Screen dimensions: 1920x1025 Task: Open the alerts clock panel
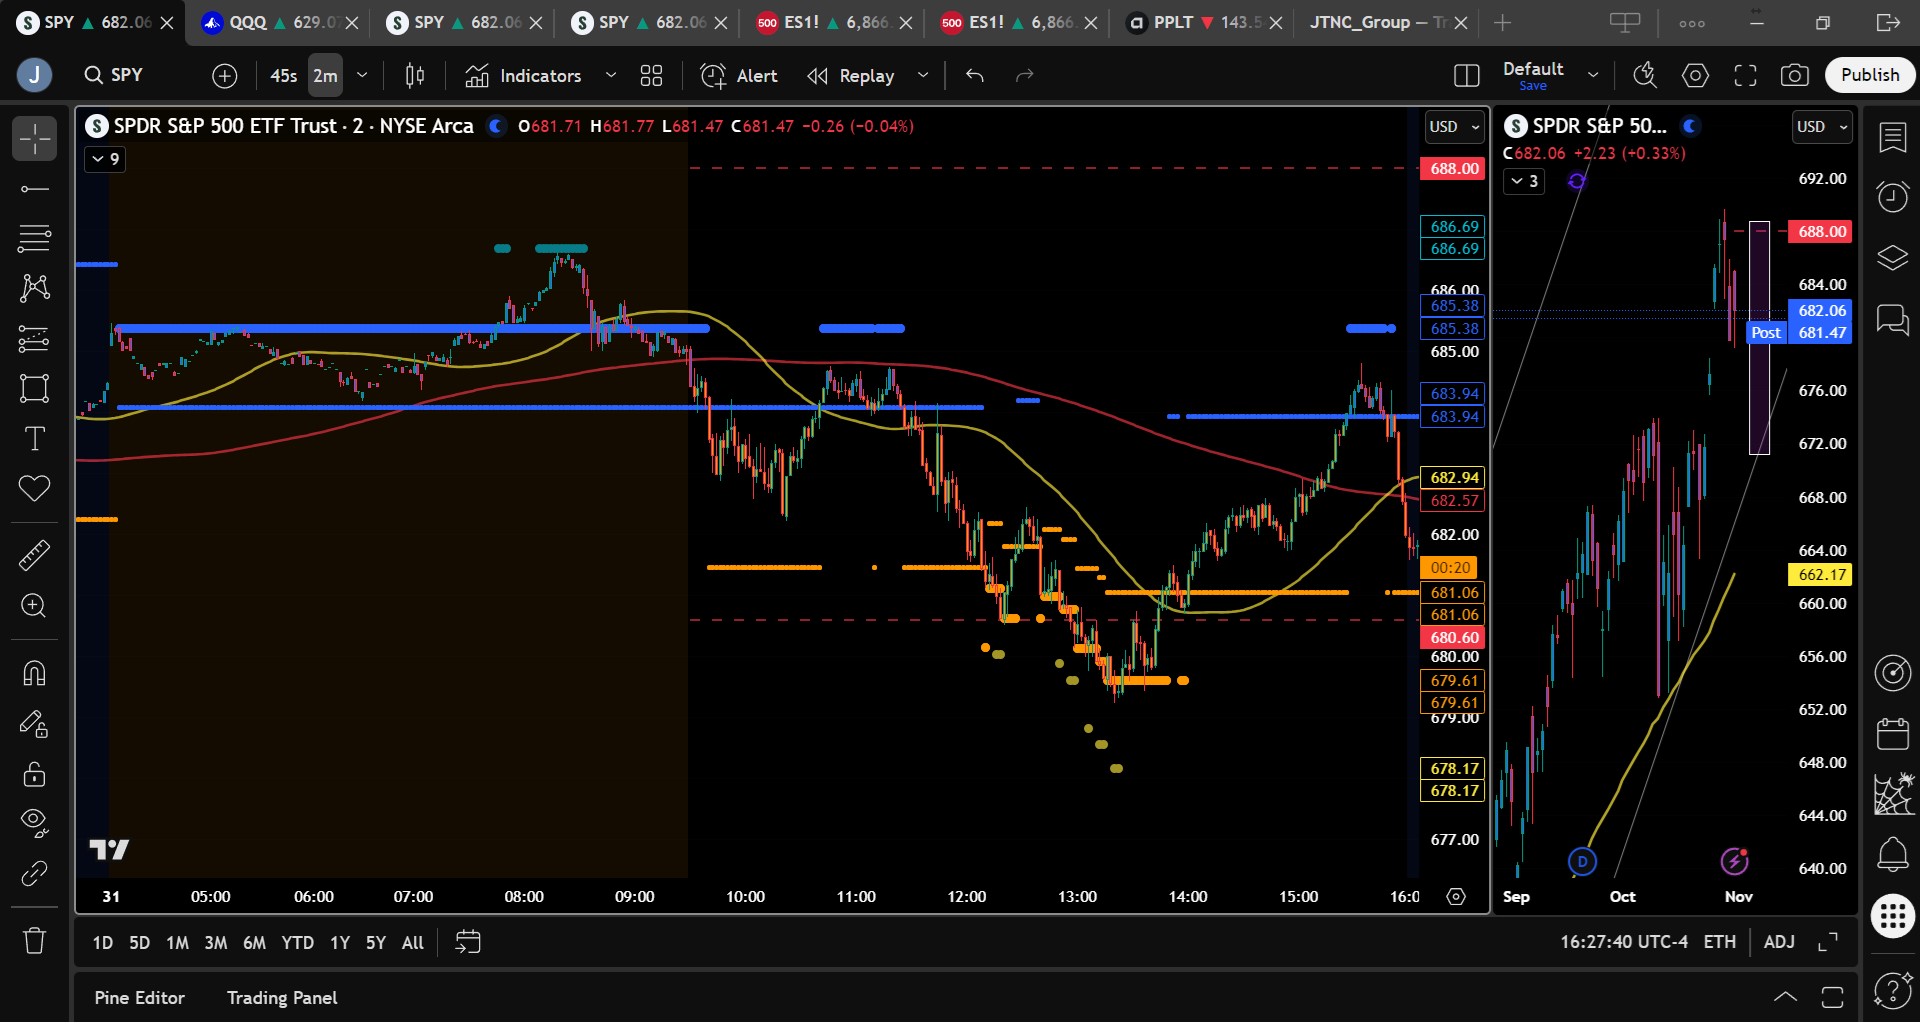pos(1892,197)
